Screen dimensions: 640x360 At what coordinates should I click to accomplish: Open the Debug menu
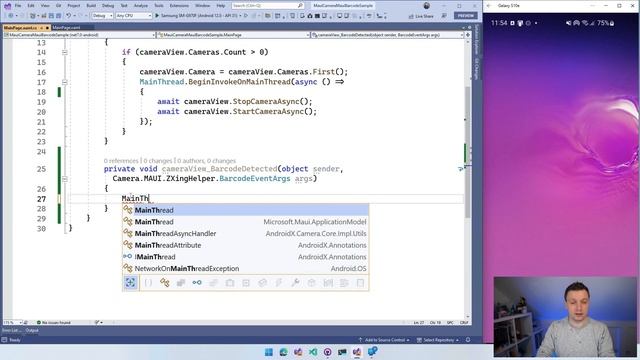click(x=108, y=6)
